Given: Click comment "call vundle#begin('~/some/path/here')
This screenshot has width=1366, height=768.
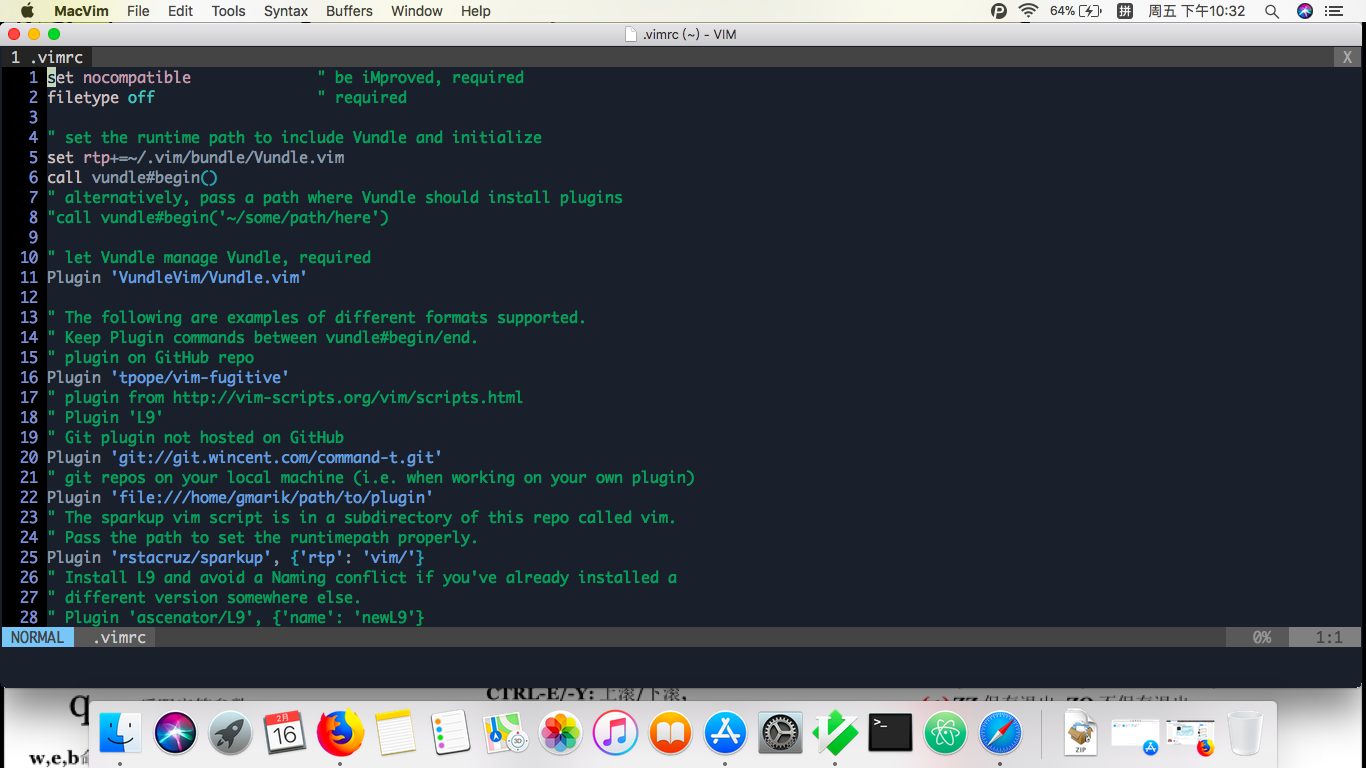Looking at the screenshot, I should (218, 217).
